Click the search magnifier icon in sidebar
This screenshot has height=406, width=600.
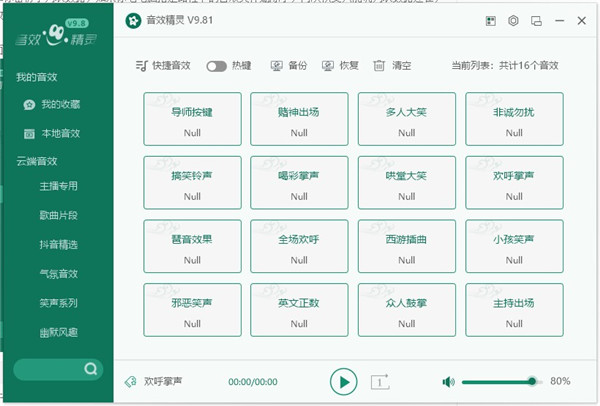[91, 369]
